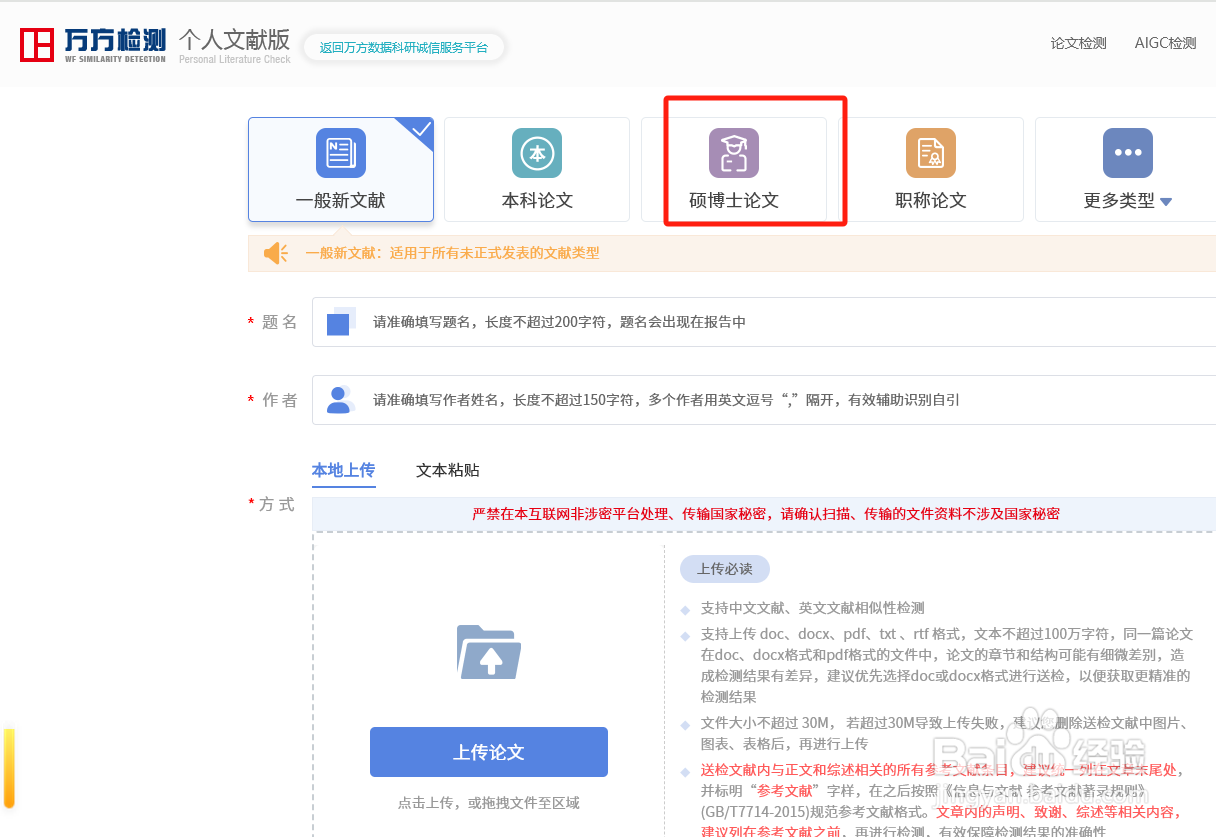The image size is (1216, 837).
Task: Click the author avatar icon beside 作者 field
Action: pyautogui.click(x=340, y=400)
